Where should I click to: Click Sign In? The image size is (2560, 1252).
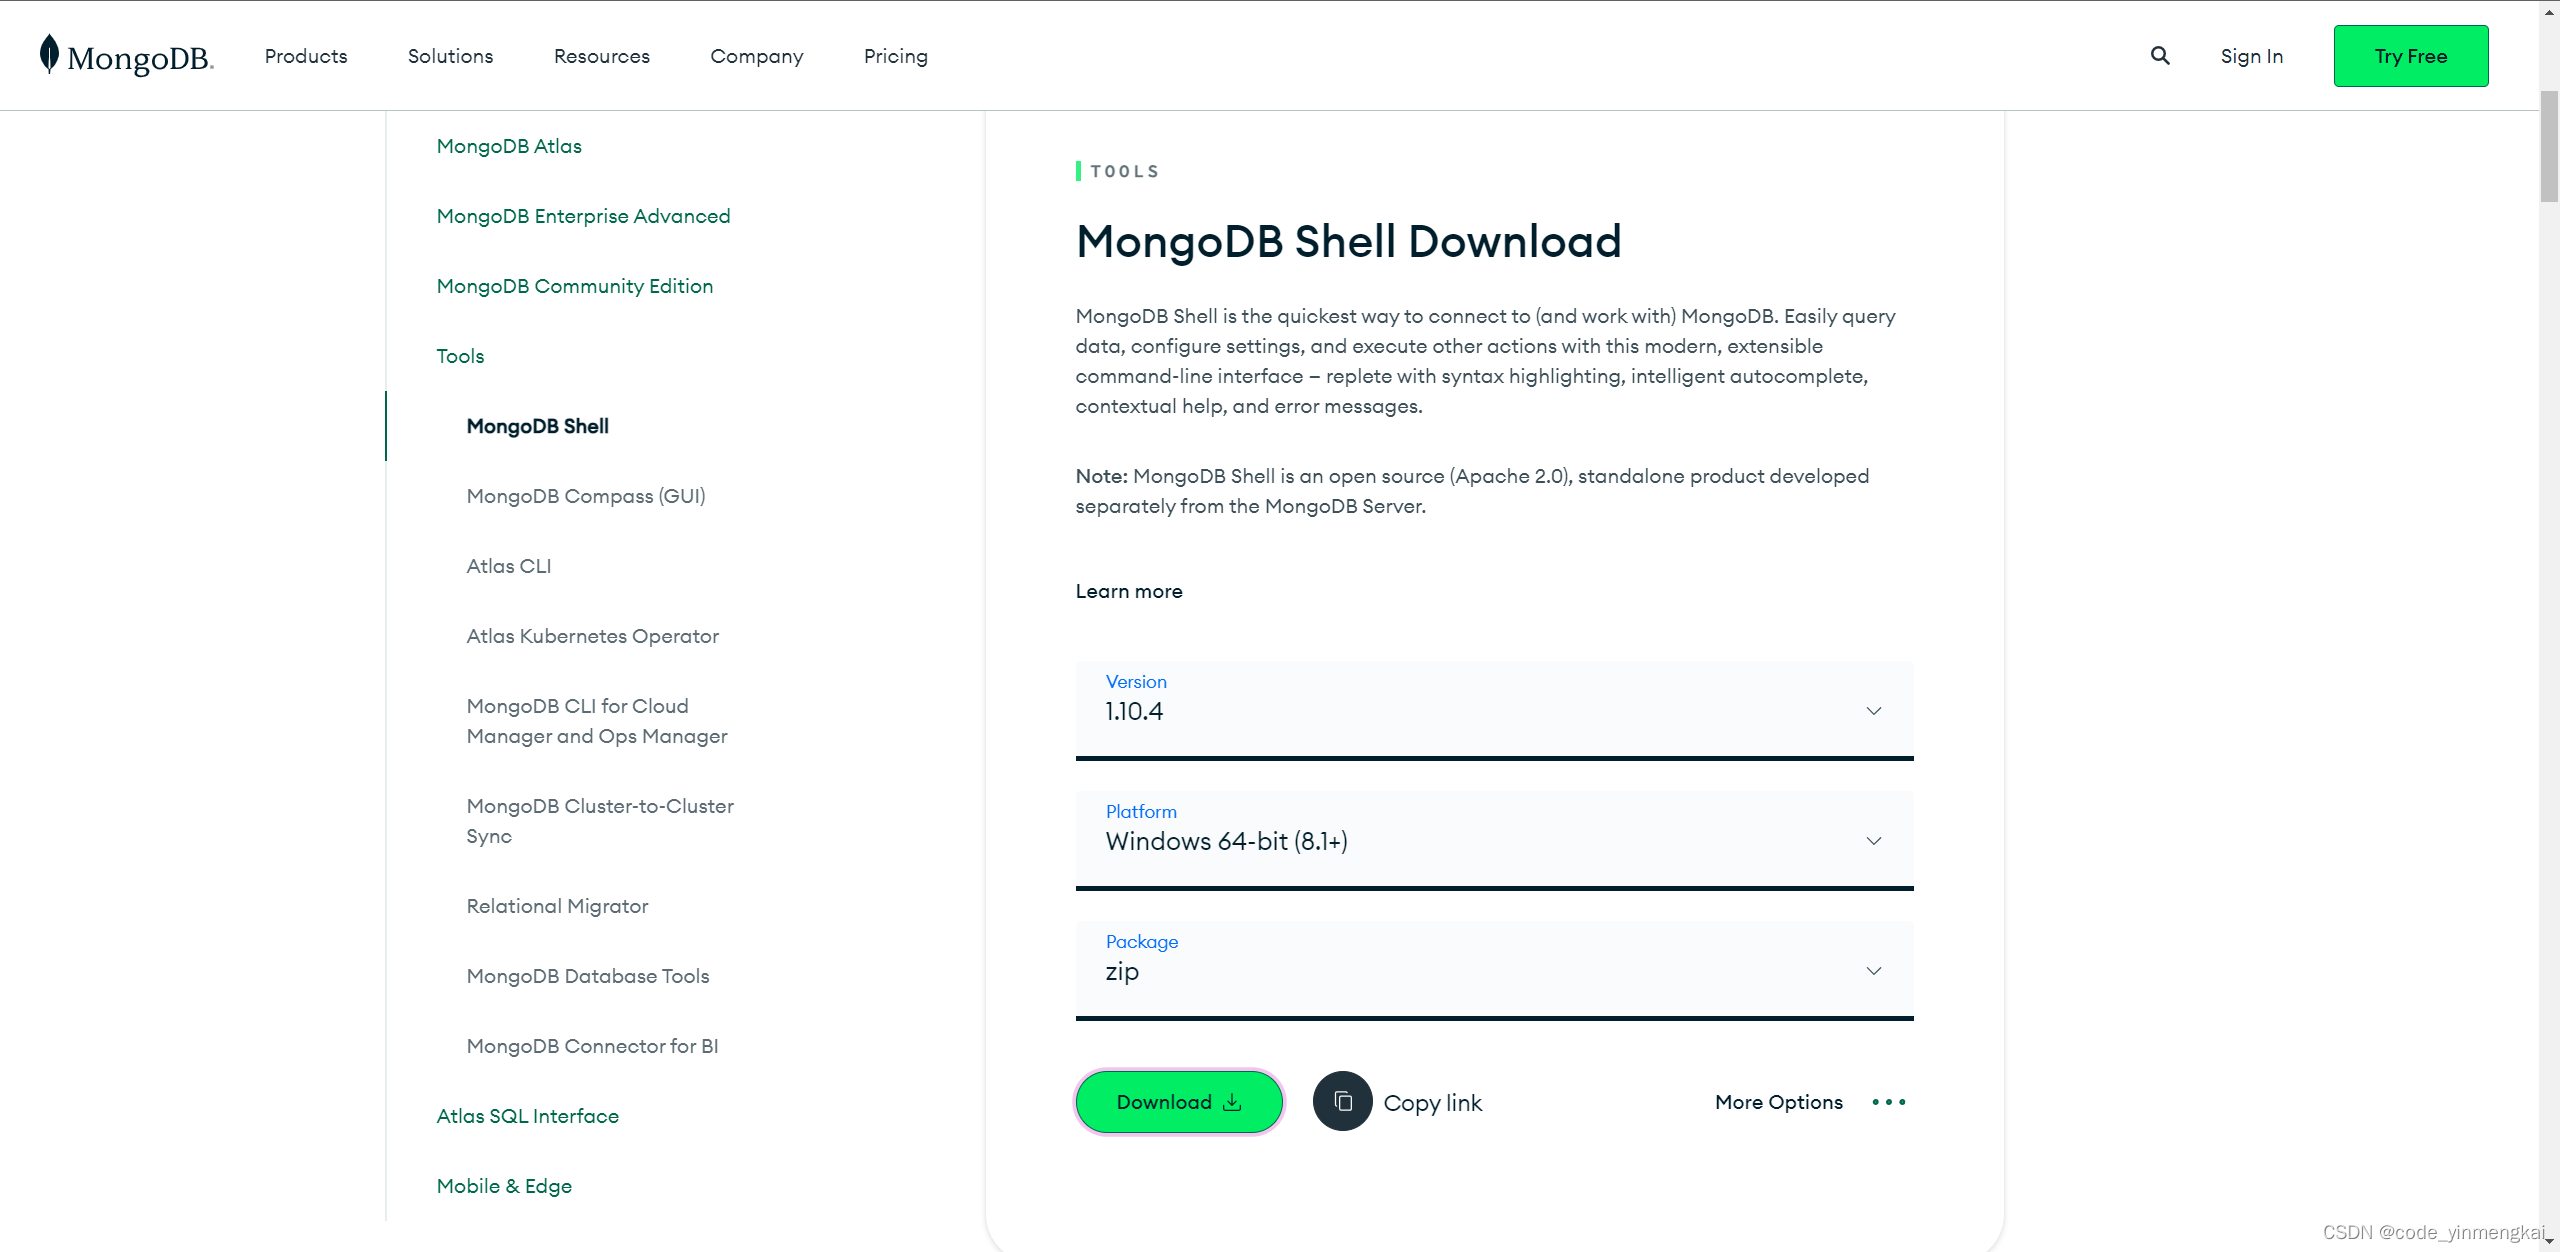coord(2252,56)
